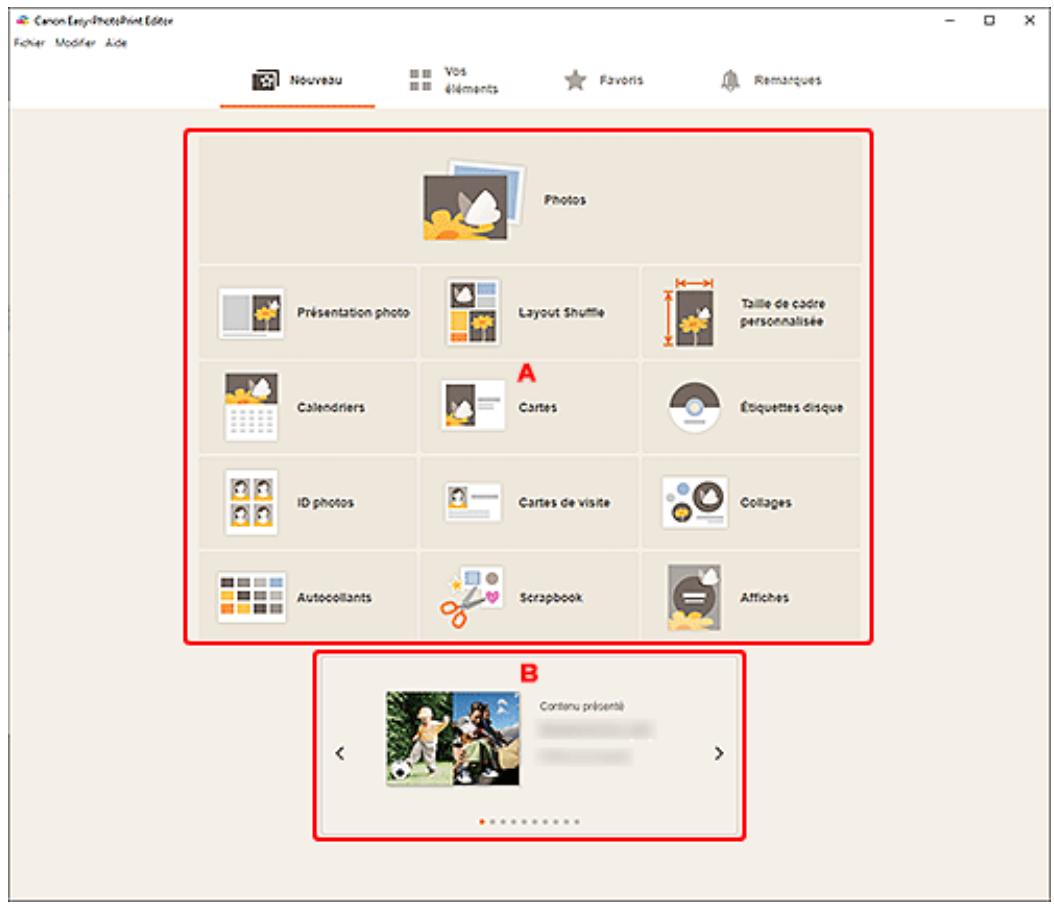The width and height of the screenshot is (1054, 904).
Task: Click the Contenu présenté heading
Action: point(581,706)
